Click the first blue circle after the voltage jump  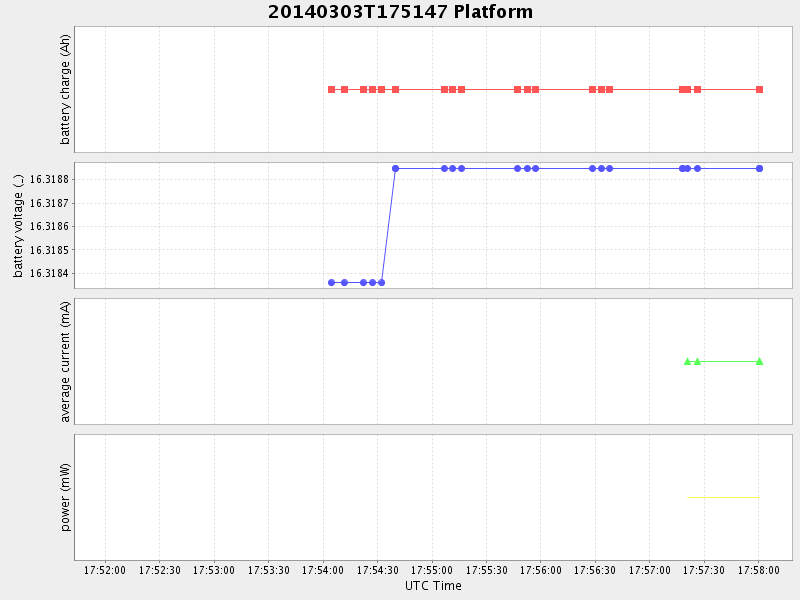[395, 168]
